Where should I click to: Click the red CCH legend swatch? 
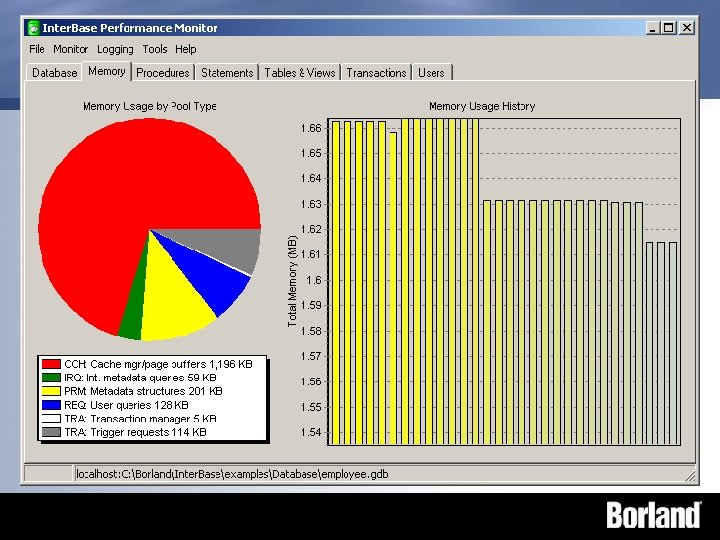(51, 364)
